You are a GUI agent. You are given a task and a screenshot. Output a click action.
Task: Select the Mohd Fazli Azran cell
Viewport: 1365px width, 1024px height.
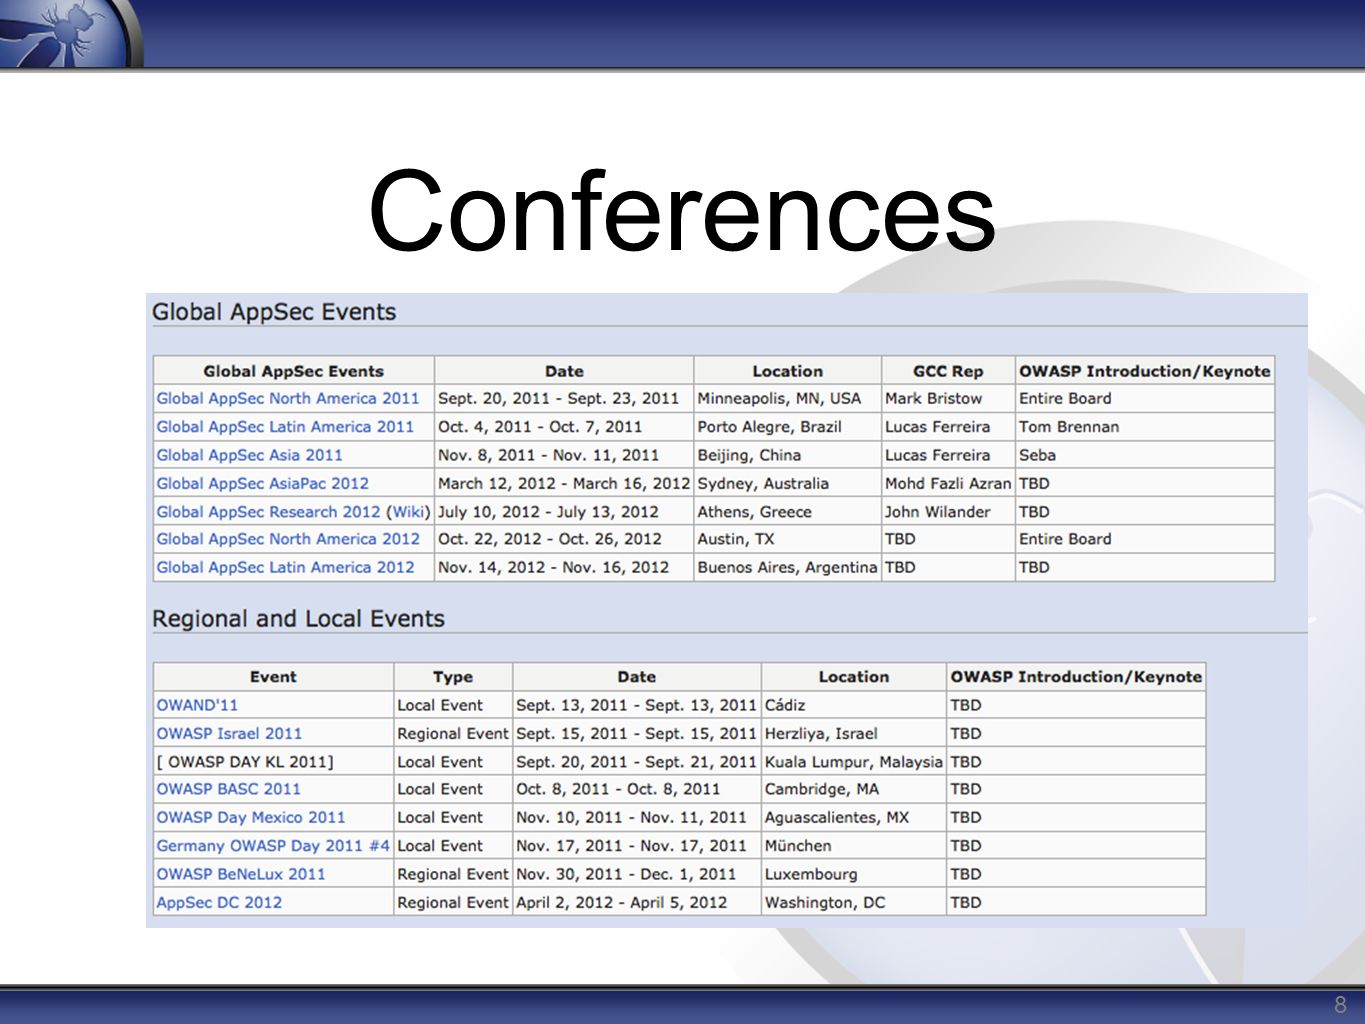tap(948, 483)
